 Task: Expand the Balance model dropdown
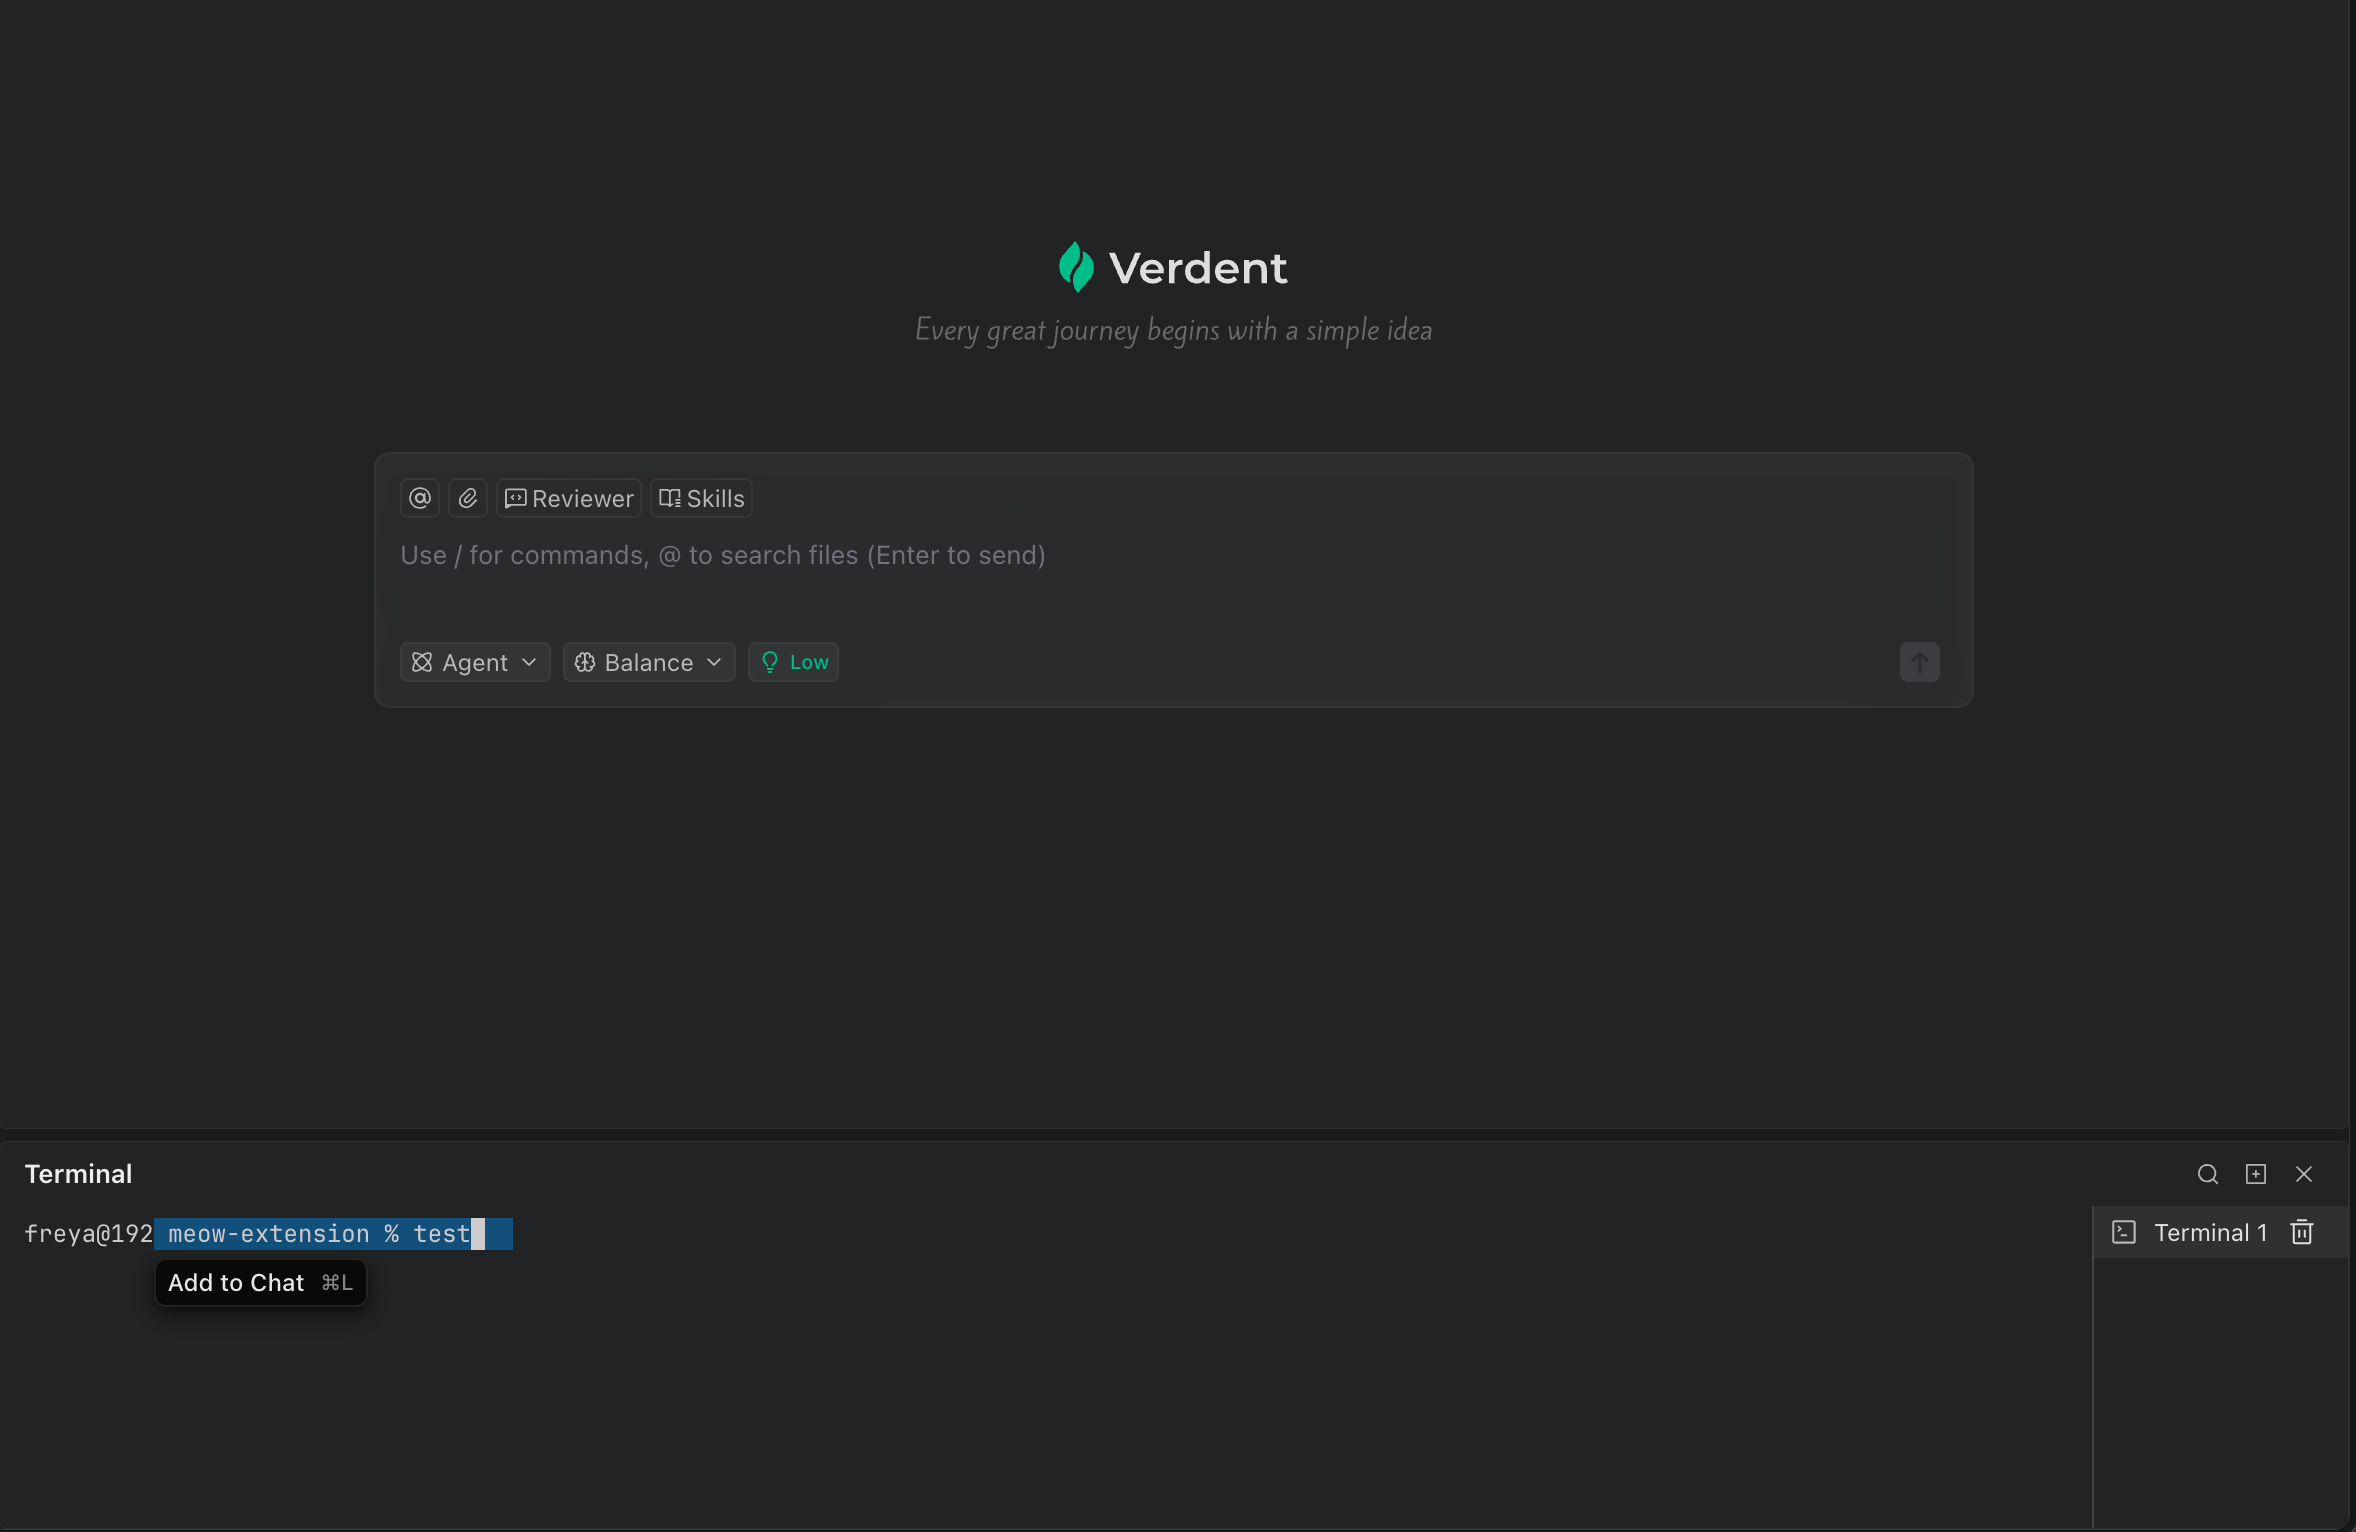[x=649, y=662]
